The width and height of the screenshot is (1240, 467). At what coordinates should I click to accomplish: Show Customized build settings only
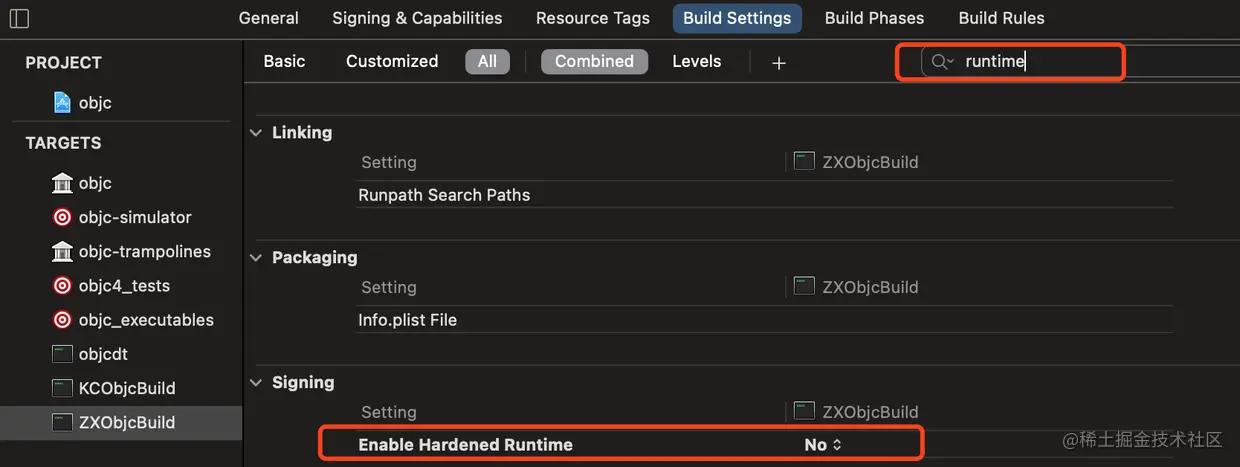(x=392, y=61)
